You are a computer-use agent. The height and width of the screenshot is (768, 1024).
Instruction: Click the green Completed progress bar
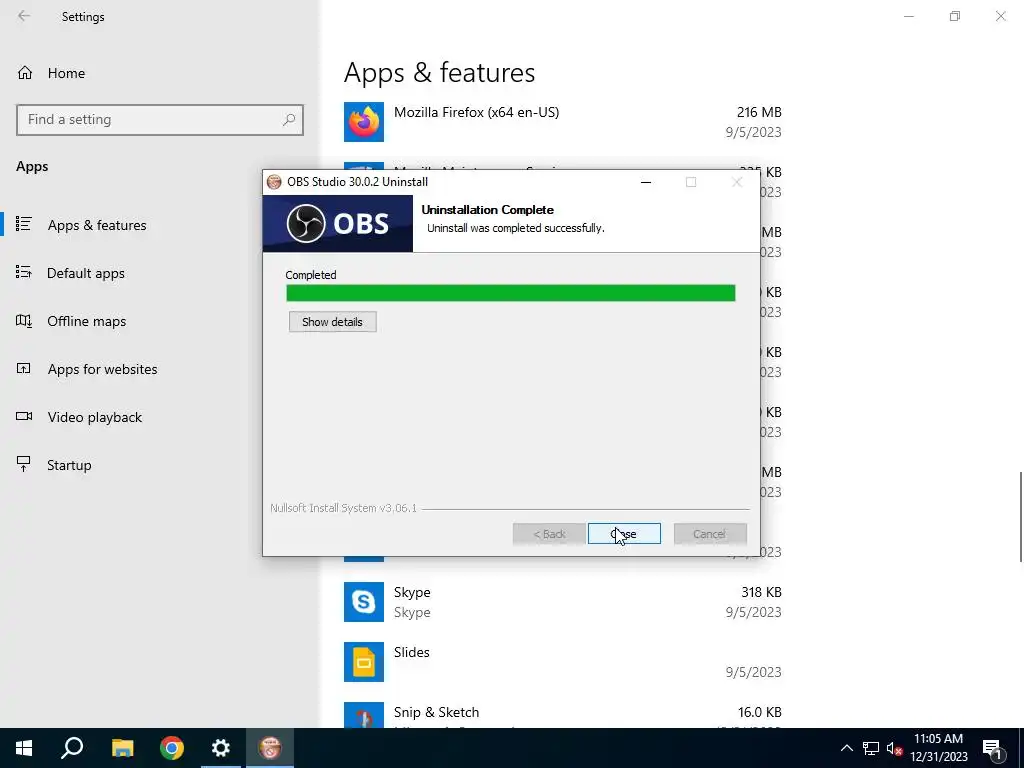[511, 293]
